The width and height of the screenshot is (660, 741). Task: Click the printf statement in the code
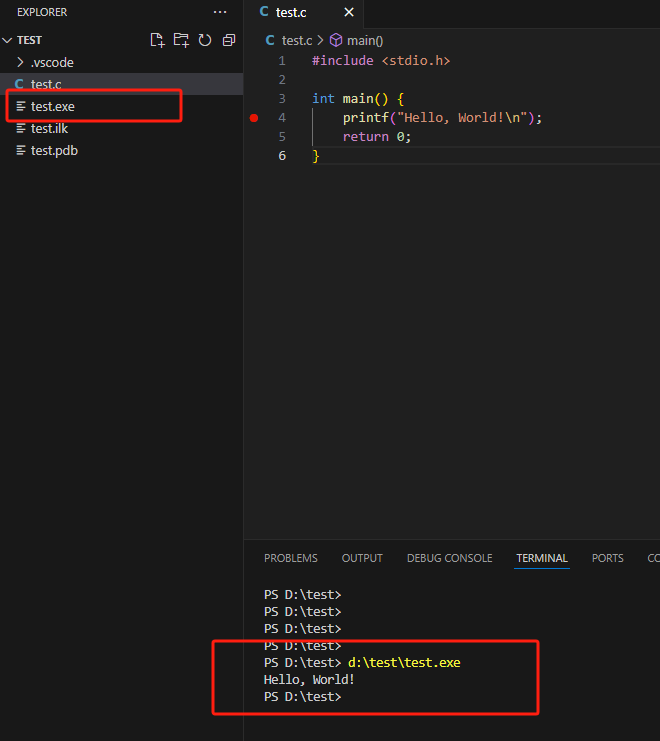[442, 118]
